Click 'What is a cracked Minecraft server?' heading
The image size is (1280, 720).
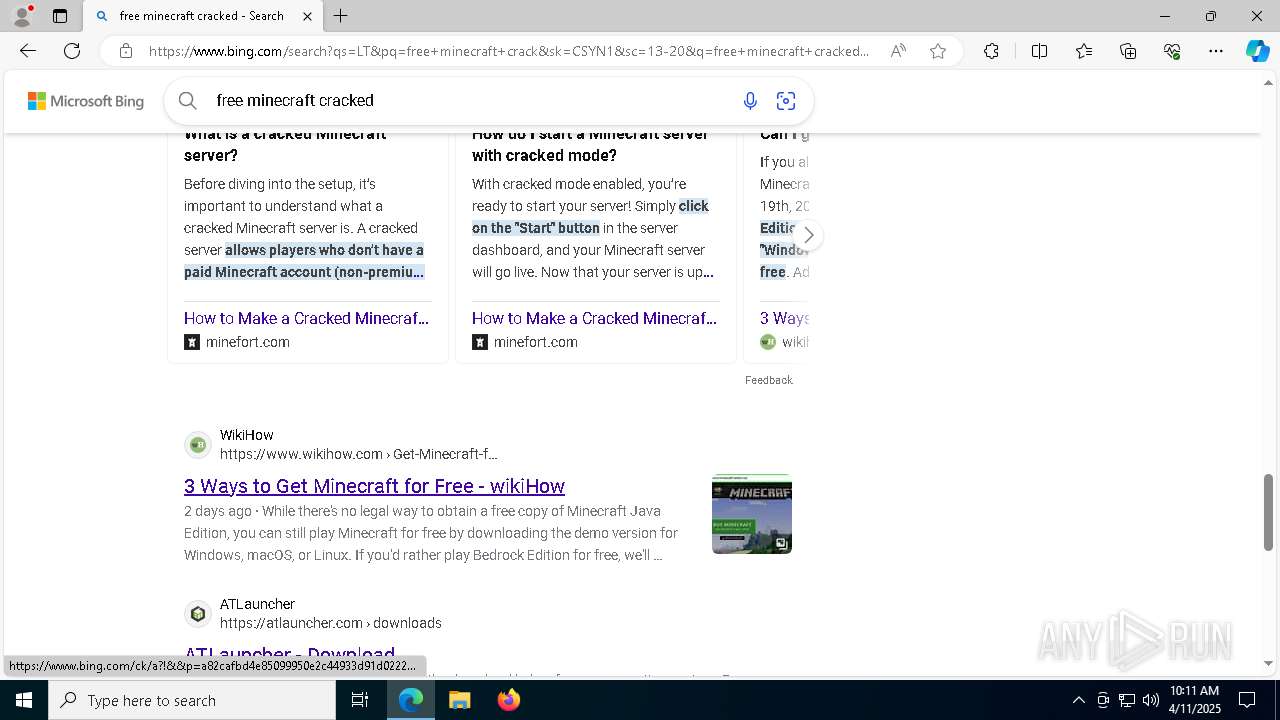pyautogui.click(x=285, y=145)
